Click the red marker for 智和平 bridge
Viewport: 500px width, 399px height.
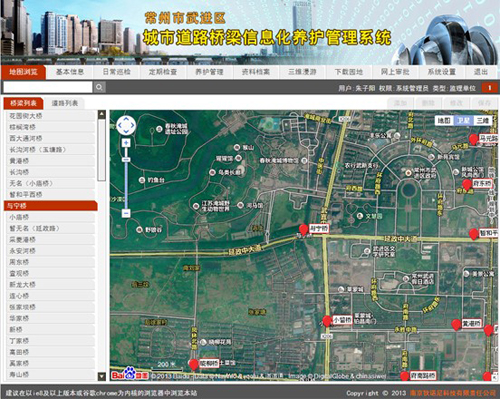coord(474,234)
